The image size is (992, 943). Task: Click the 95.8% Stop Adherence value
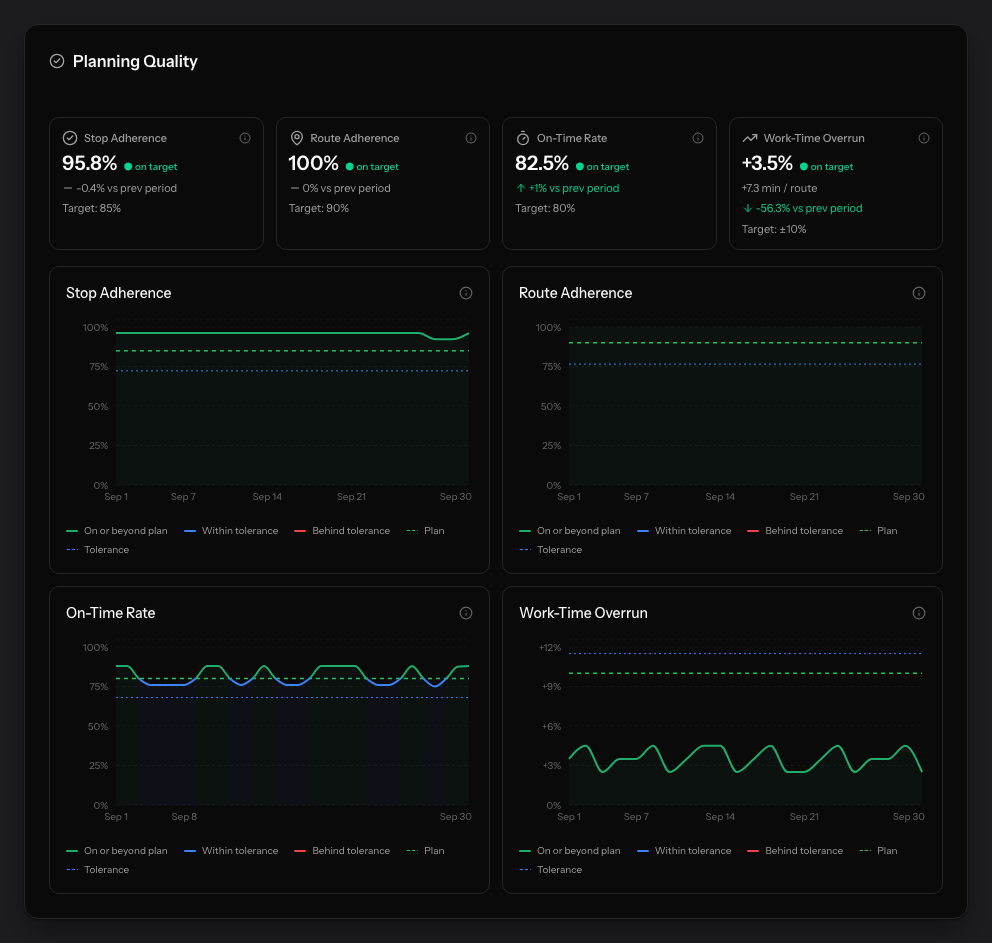point(89,163)
